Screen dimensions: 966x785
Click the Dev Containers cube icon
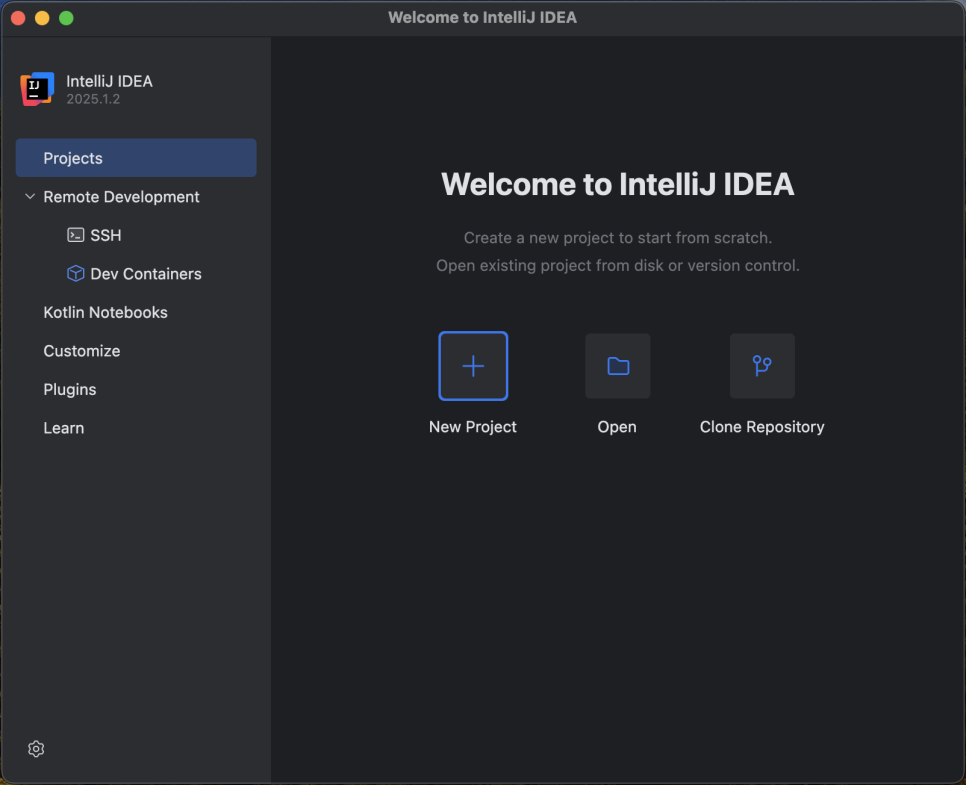75,274
